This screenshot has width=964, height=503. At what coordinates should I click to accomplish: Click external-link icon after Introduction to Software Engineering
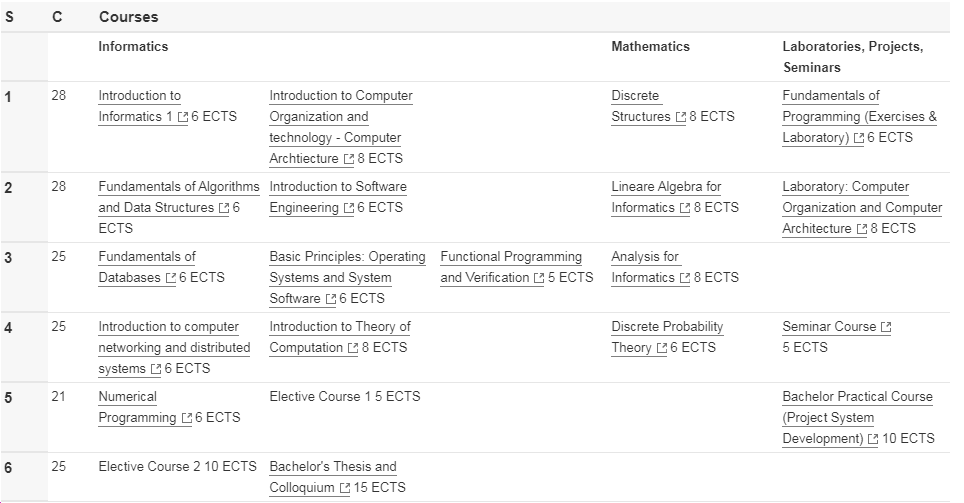[x=349, y=208]
